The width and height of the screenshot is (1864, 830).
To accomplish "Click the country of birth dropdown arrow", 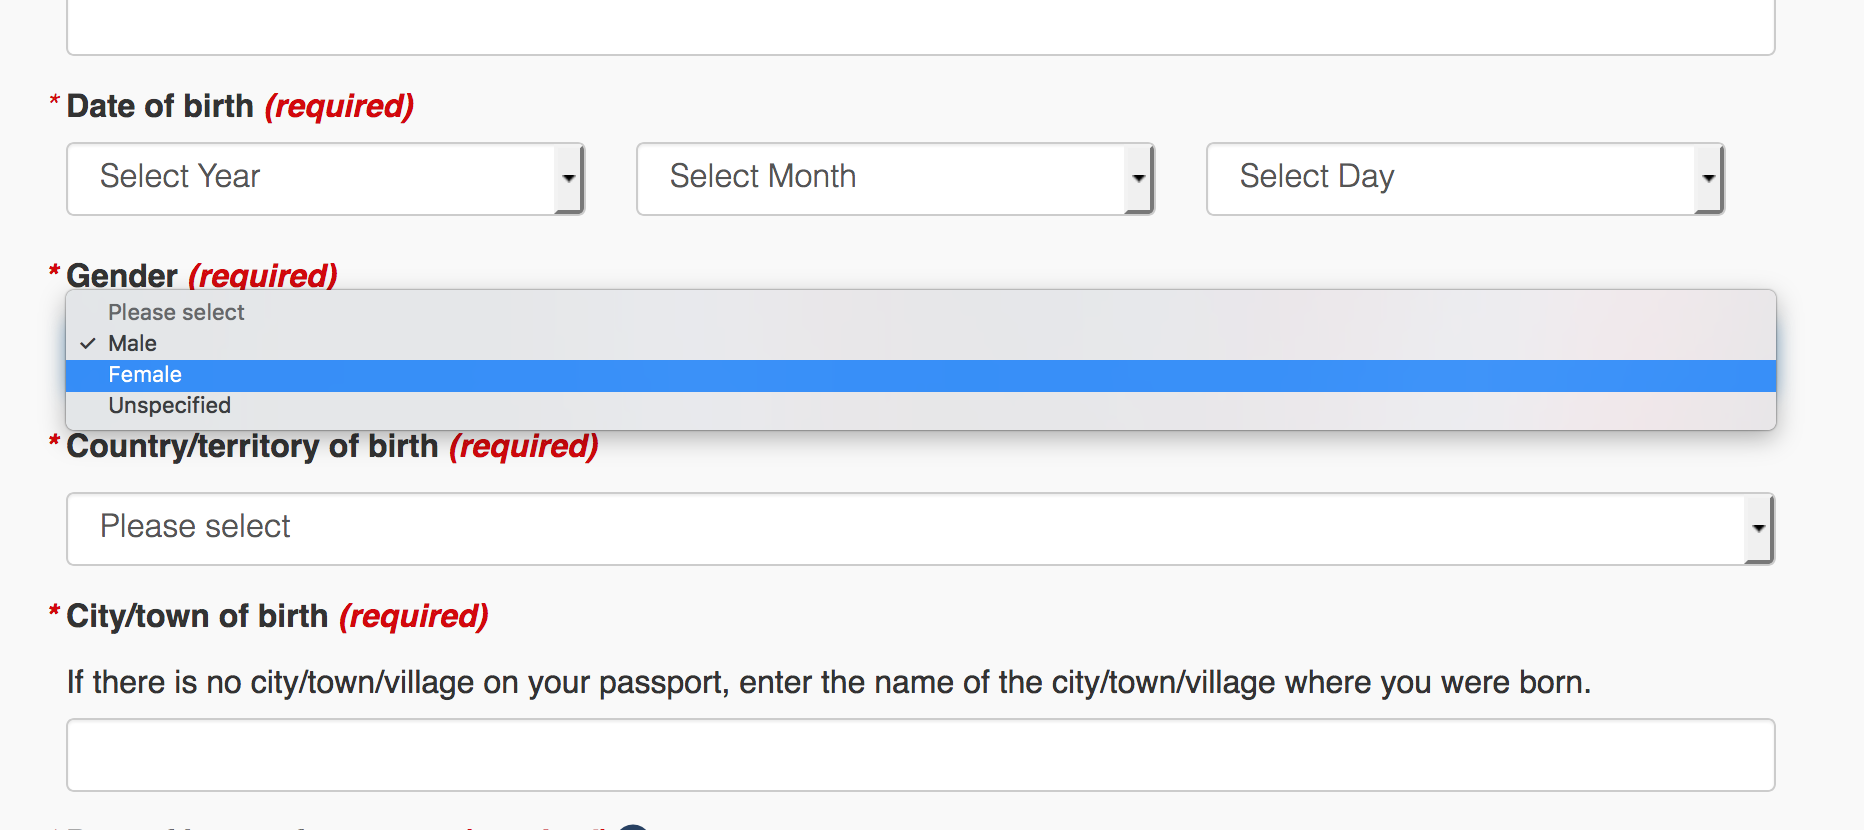I will [1759, 528].
